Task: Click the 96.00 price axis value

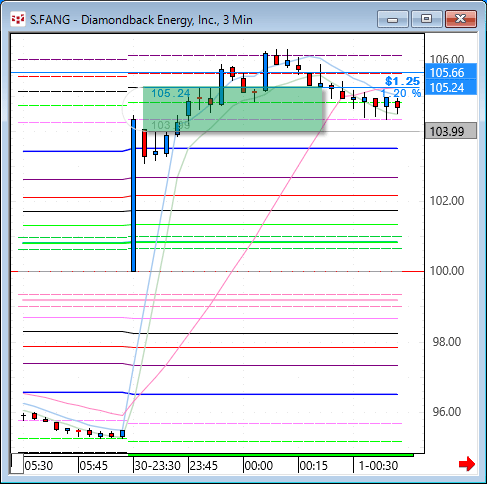Action: point(447,412)
